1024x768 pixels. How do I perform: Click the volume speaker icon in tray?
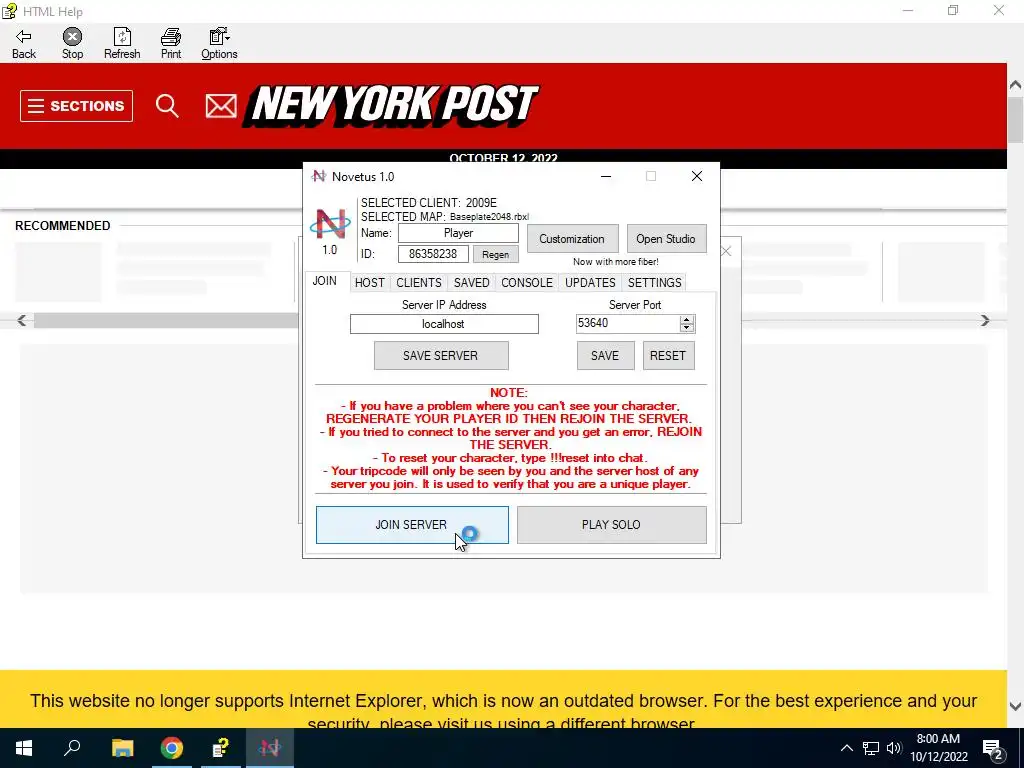coord(894,748)
